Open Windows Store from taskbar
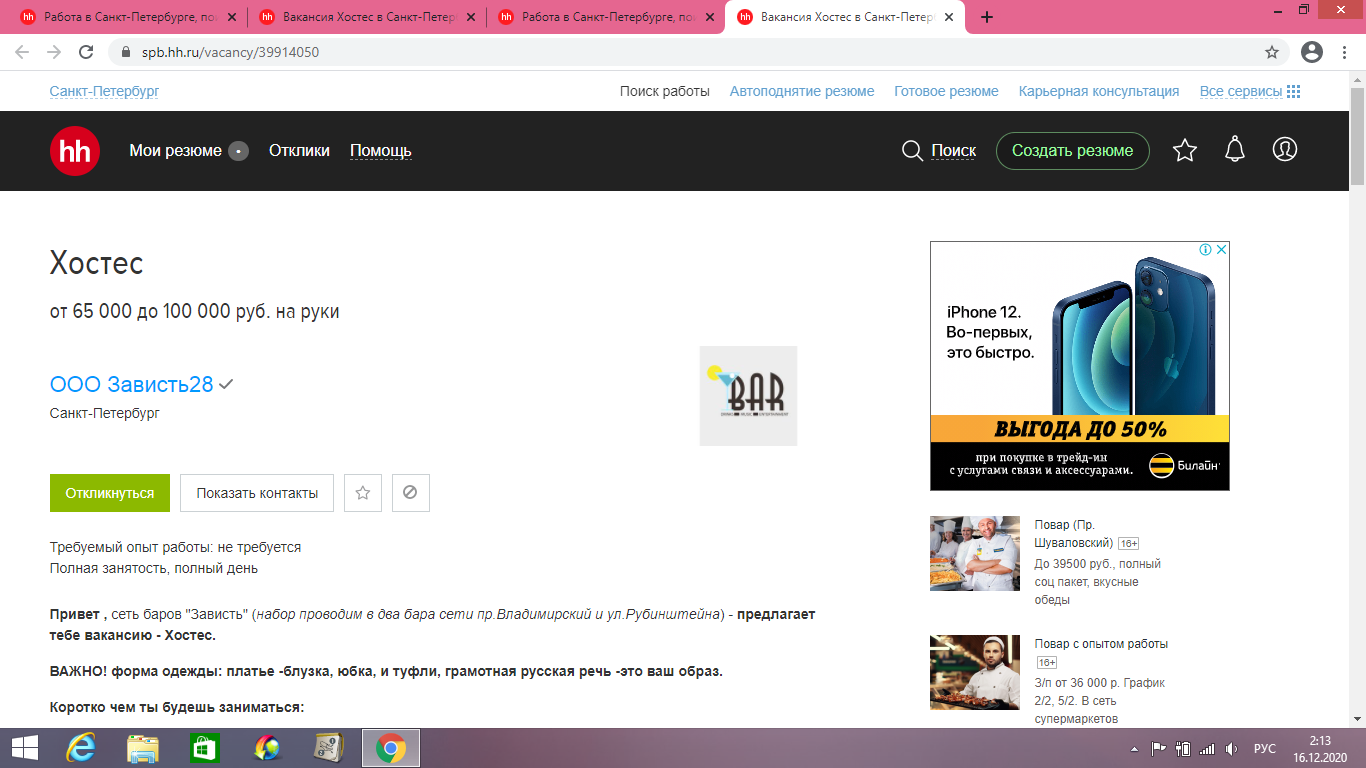This screenshot has height=768, width=1366. coord(204,748)
